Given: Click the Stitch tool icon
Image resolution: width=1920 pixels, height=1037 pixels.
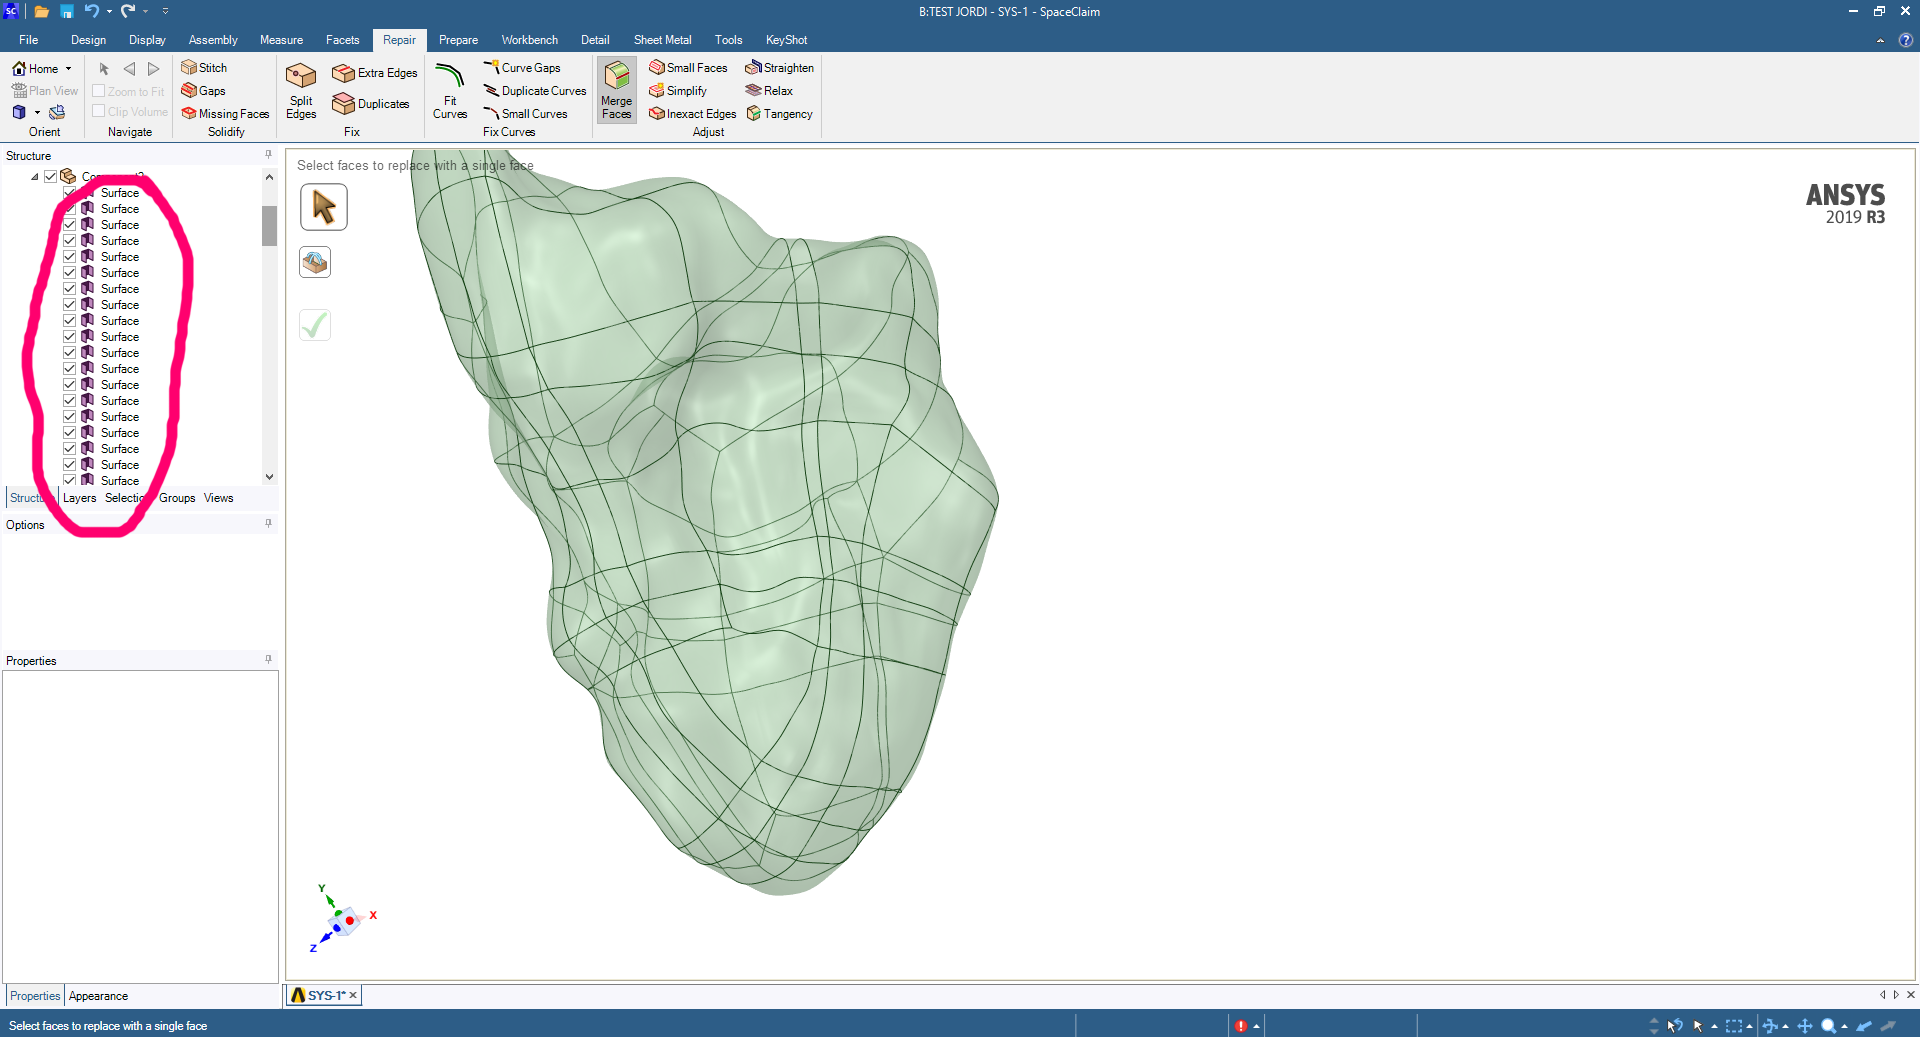Looking at the screenshot, I should click(189, 68).
